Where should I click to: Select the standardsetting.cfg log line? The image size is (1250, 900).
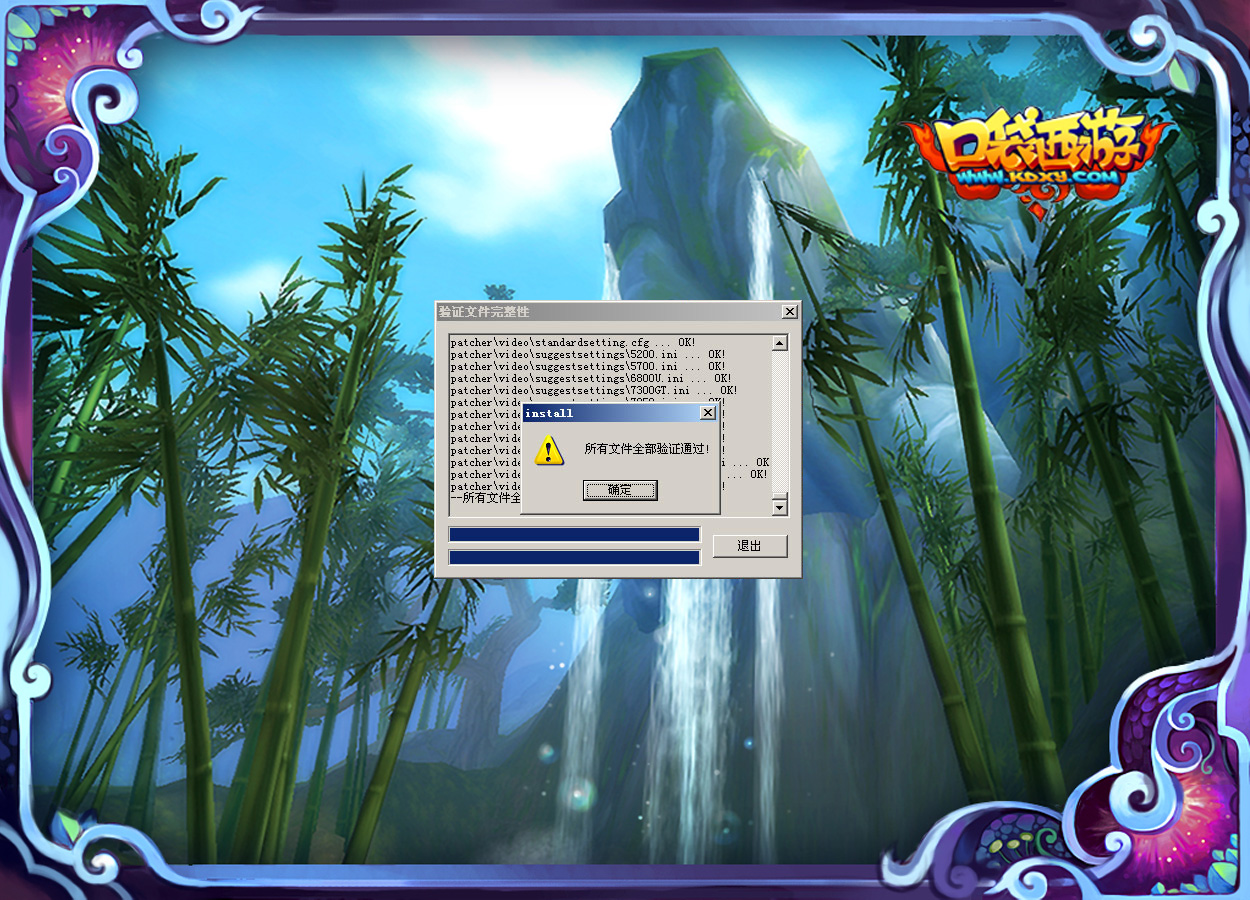[572, 343]
